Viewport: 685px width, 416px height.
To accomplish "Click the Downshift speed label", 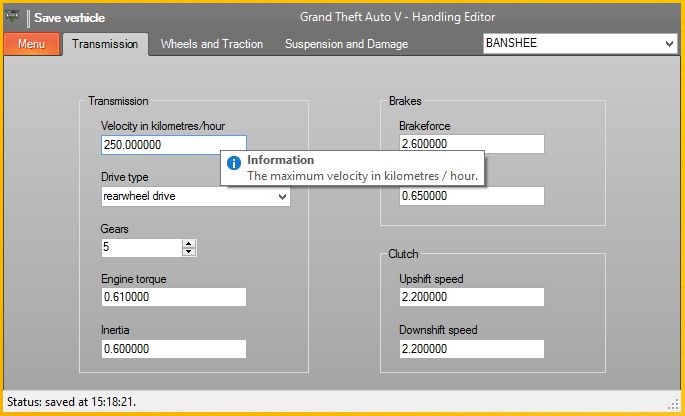I will coord(438,330).
